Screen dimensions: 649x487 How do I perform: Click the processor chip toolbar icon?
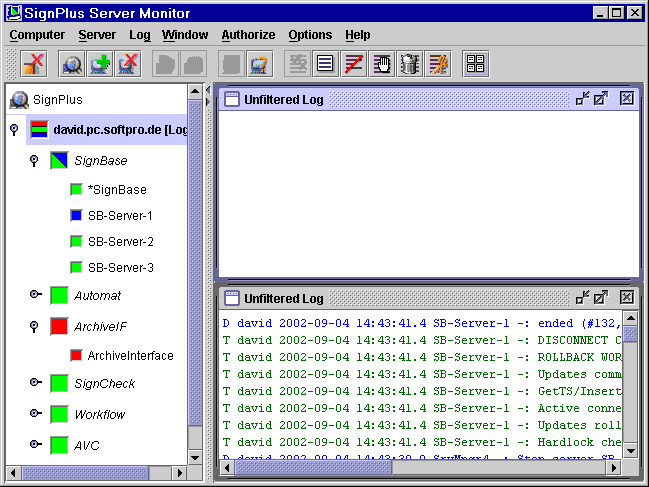[410, 65]
